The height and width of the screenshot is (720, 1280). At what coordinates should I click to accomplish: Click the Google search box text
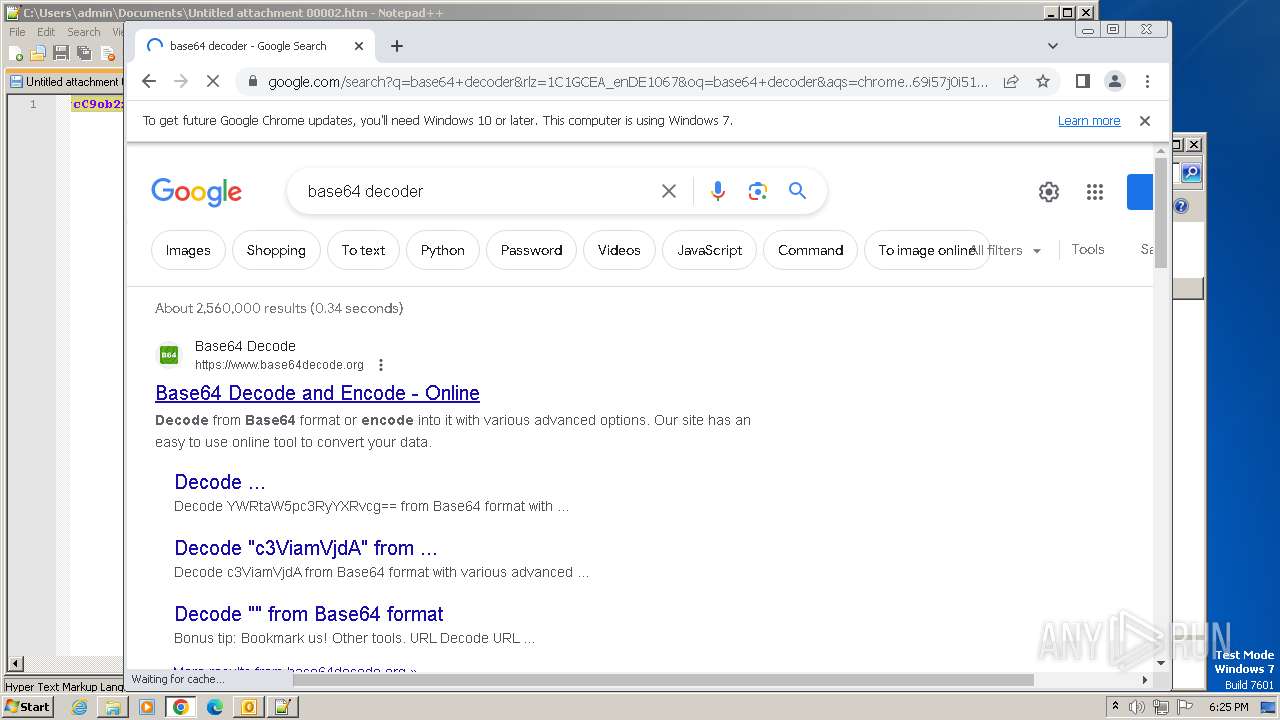(x=365, y=191)
